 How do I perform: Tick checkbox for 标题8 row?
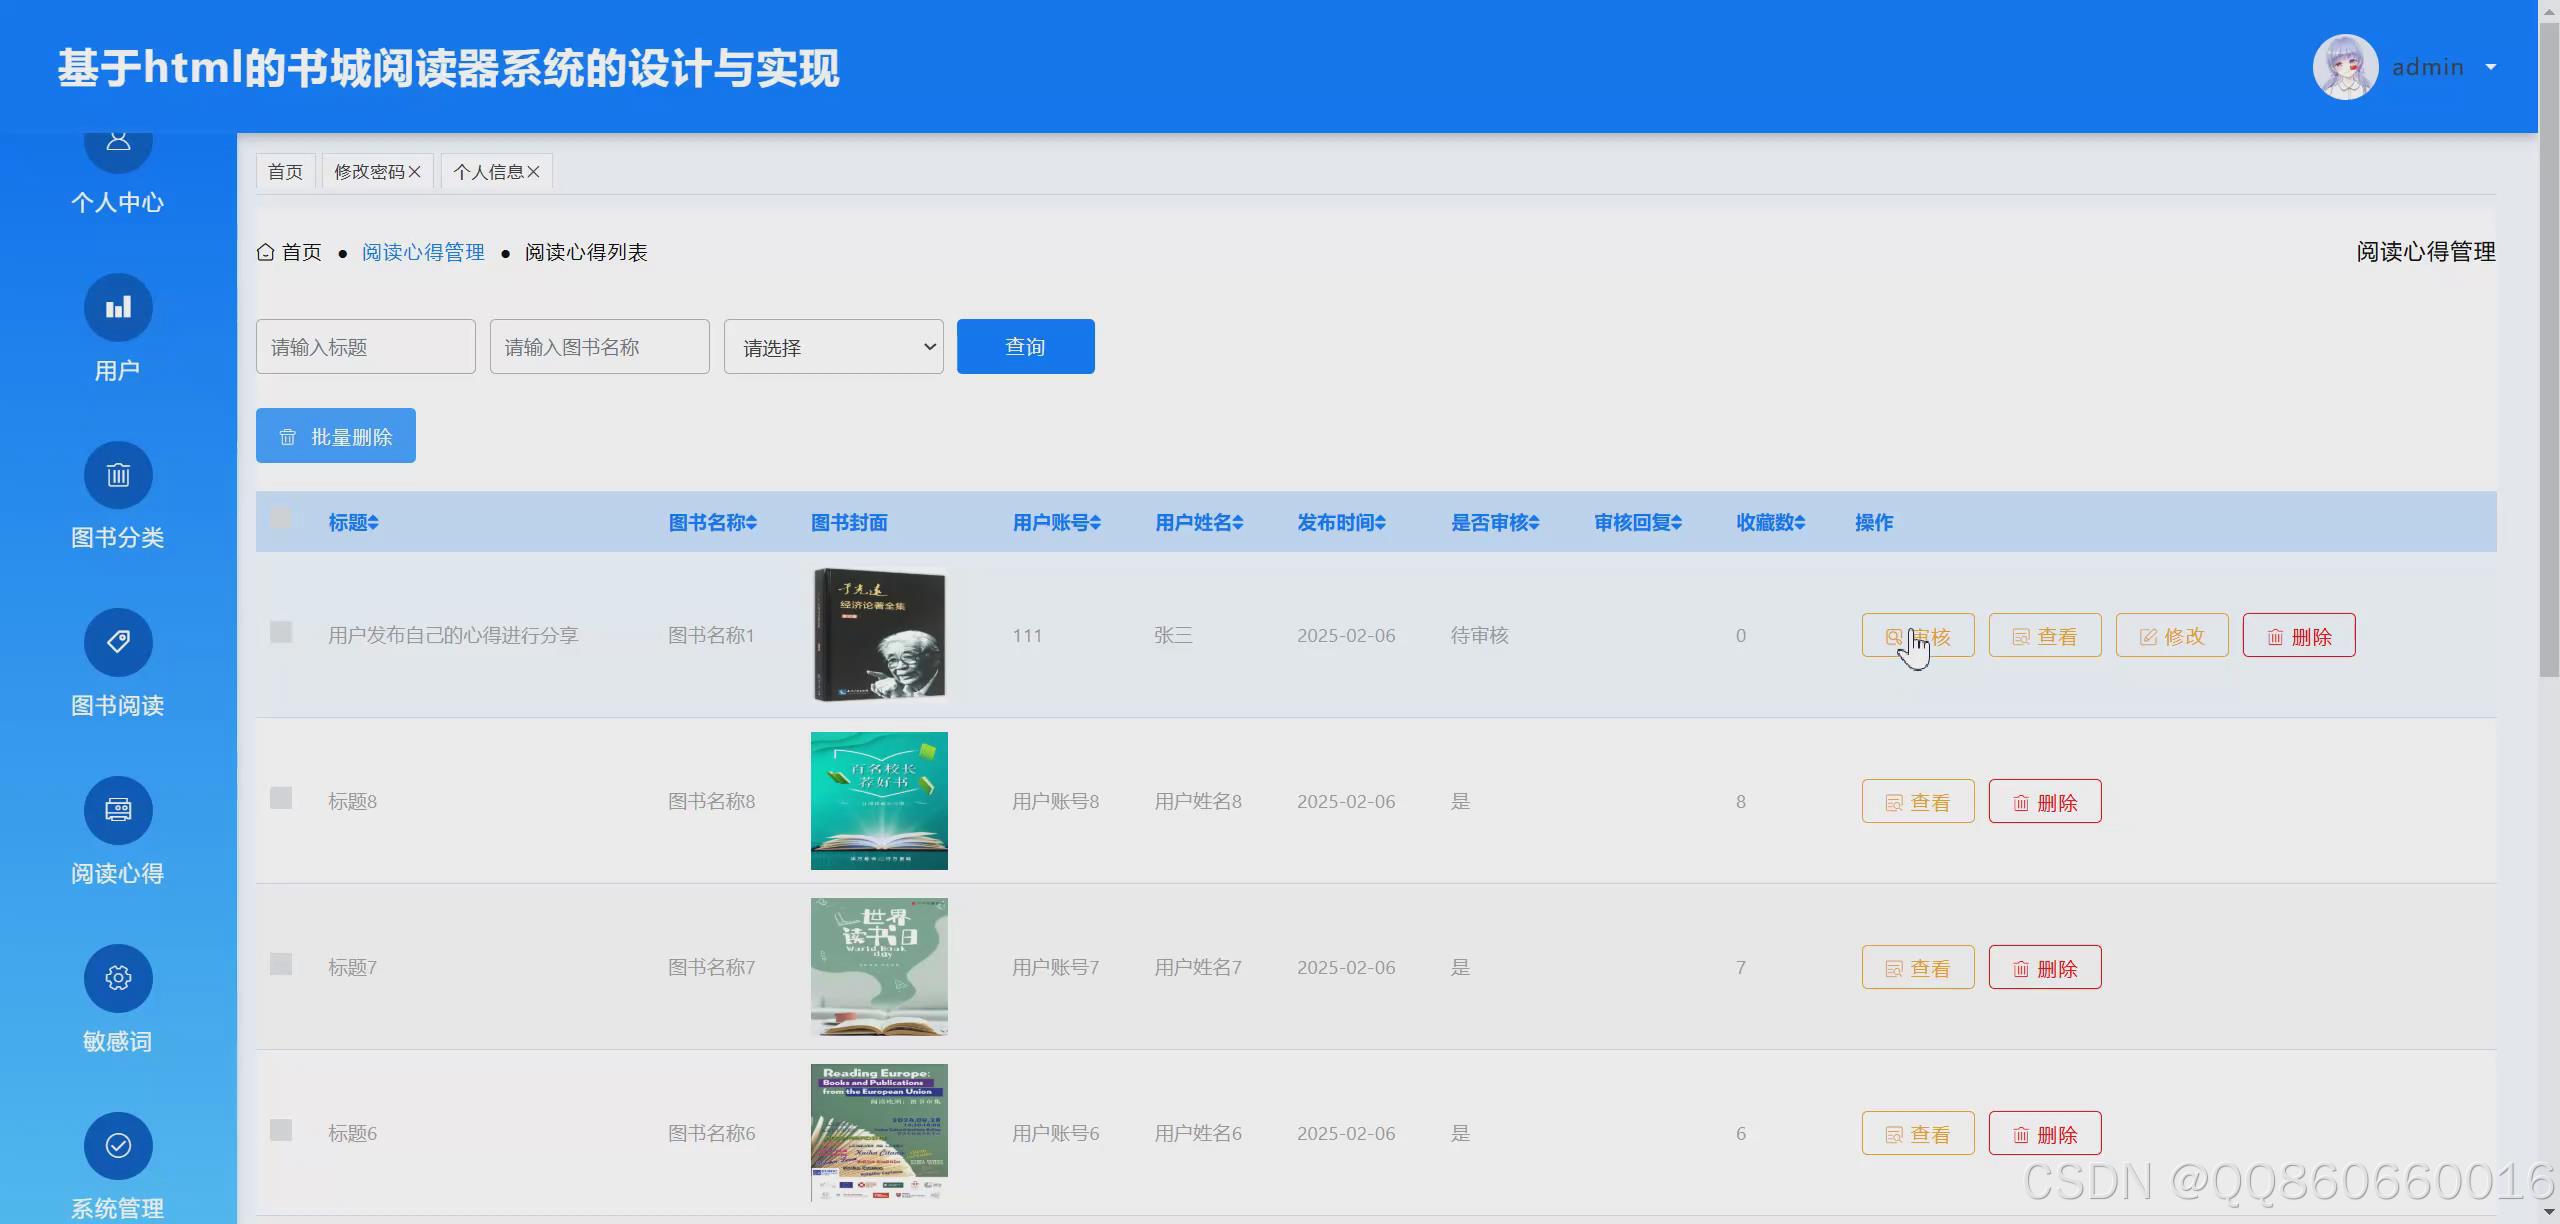(281, 798)
